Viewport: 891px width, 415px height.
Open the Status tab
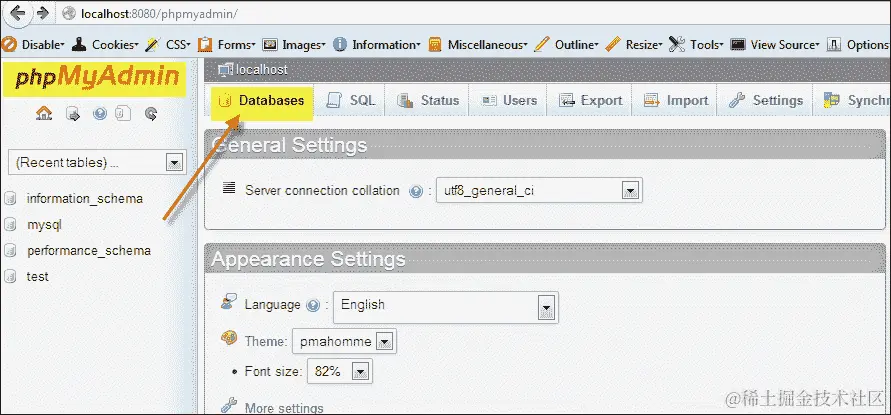coord(428,101)
